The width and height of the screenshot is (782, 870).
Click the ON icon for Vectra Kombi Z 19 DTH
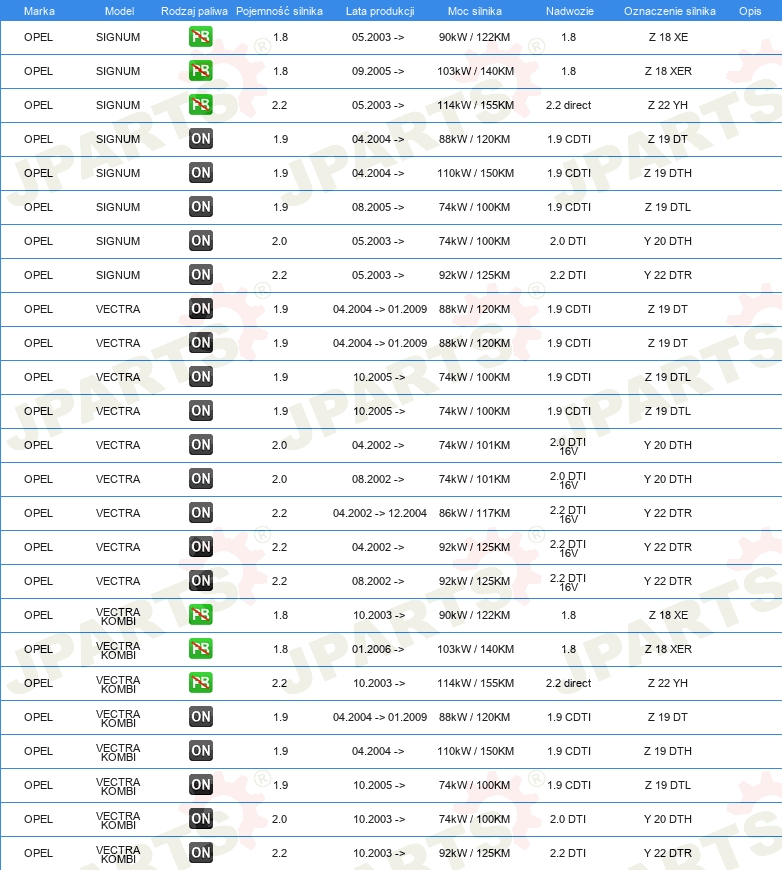(x=200, y=751)
